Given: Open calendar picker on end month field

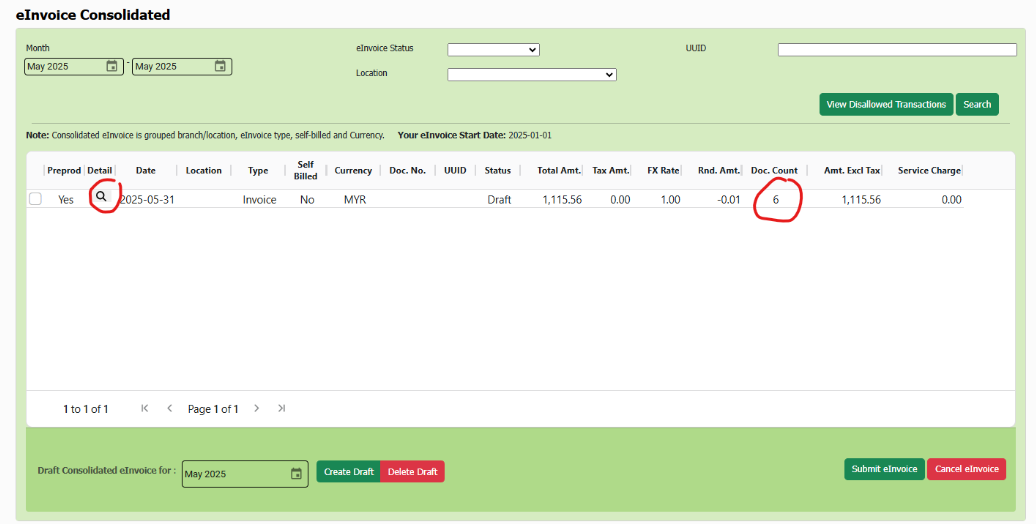Looking at the screenshot, I should 220,67.
